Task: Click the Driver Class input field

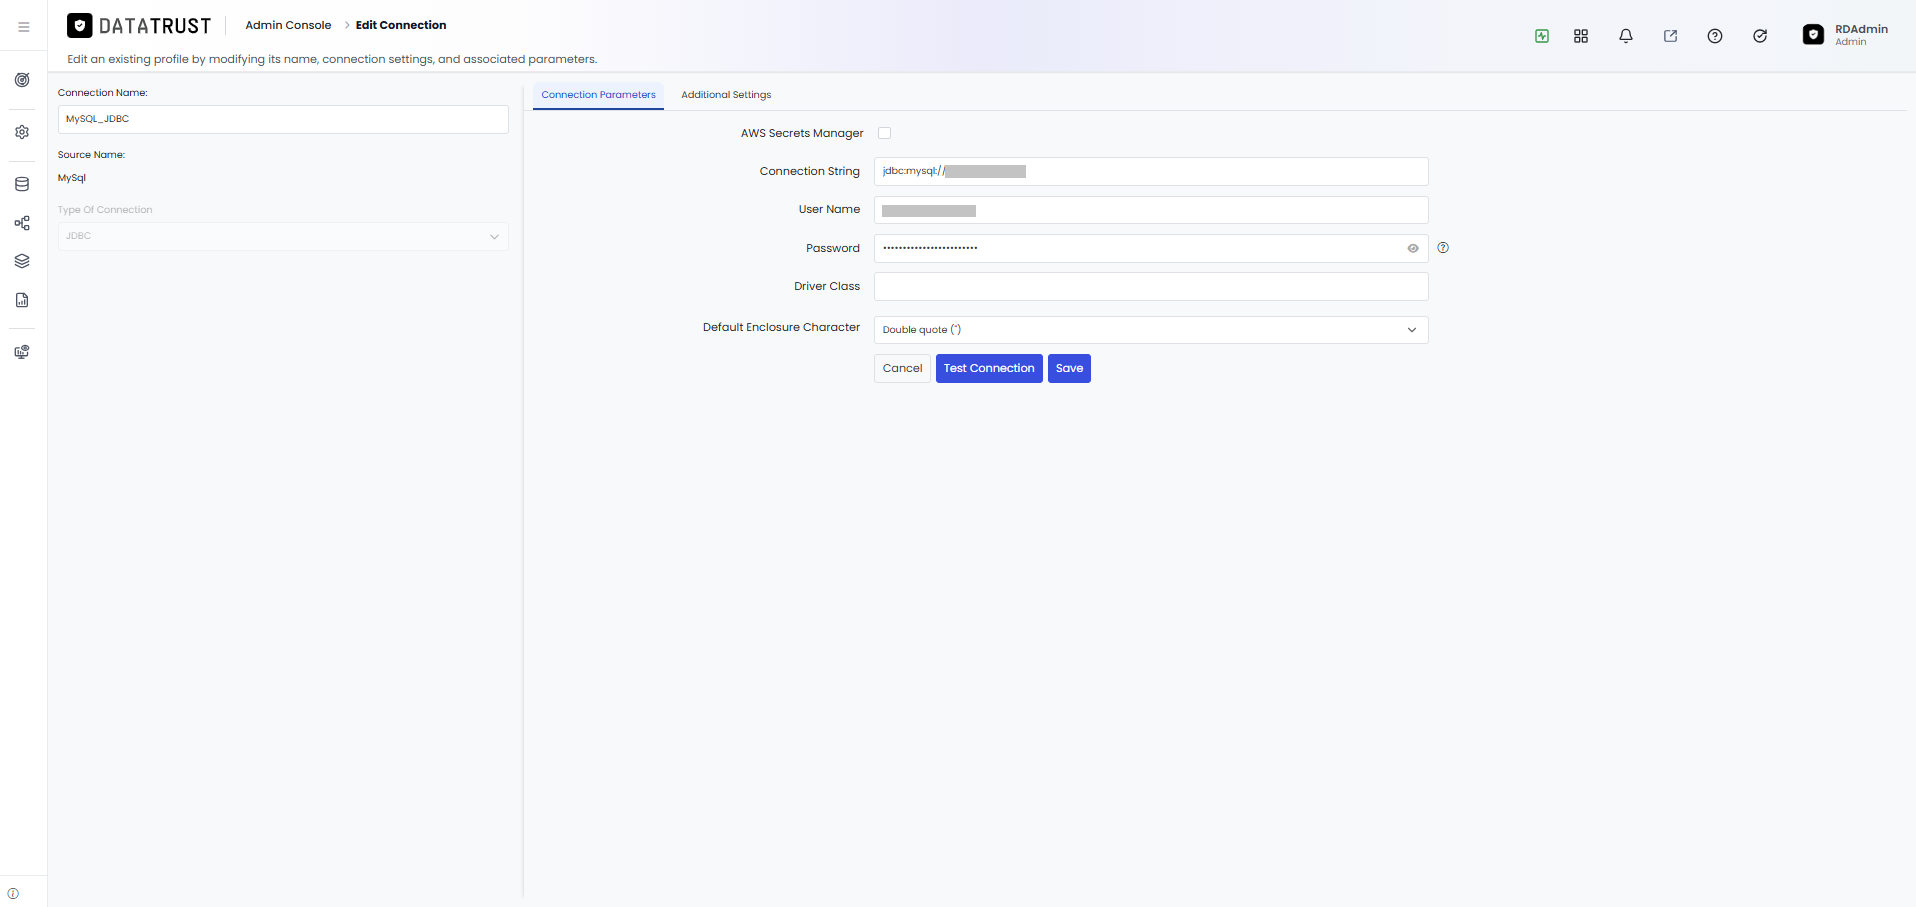Action: click(x=1151, y=287)
